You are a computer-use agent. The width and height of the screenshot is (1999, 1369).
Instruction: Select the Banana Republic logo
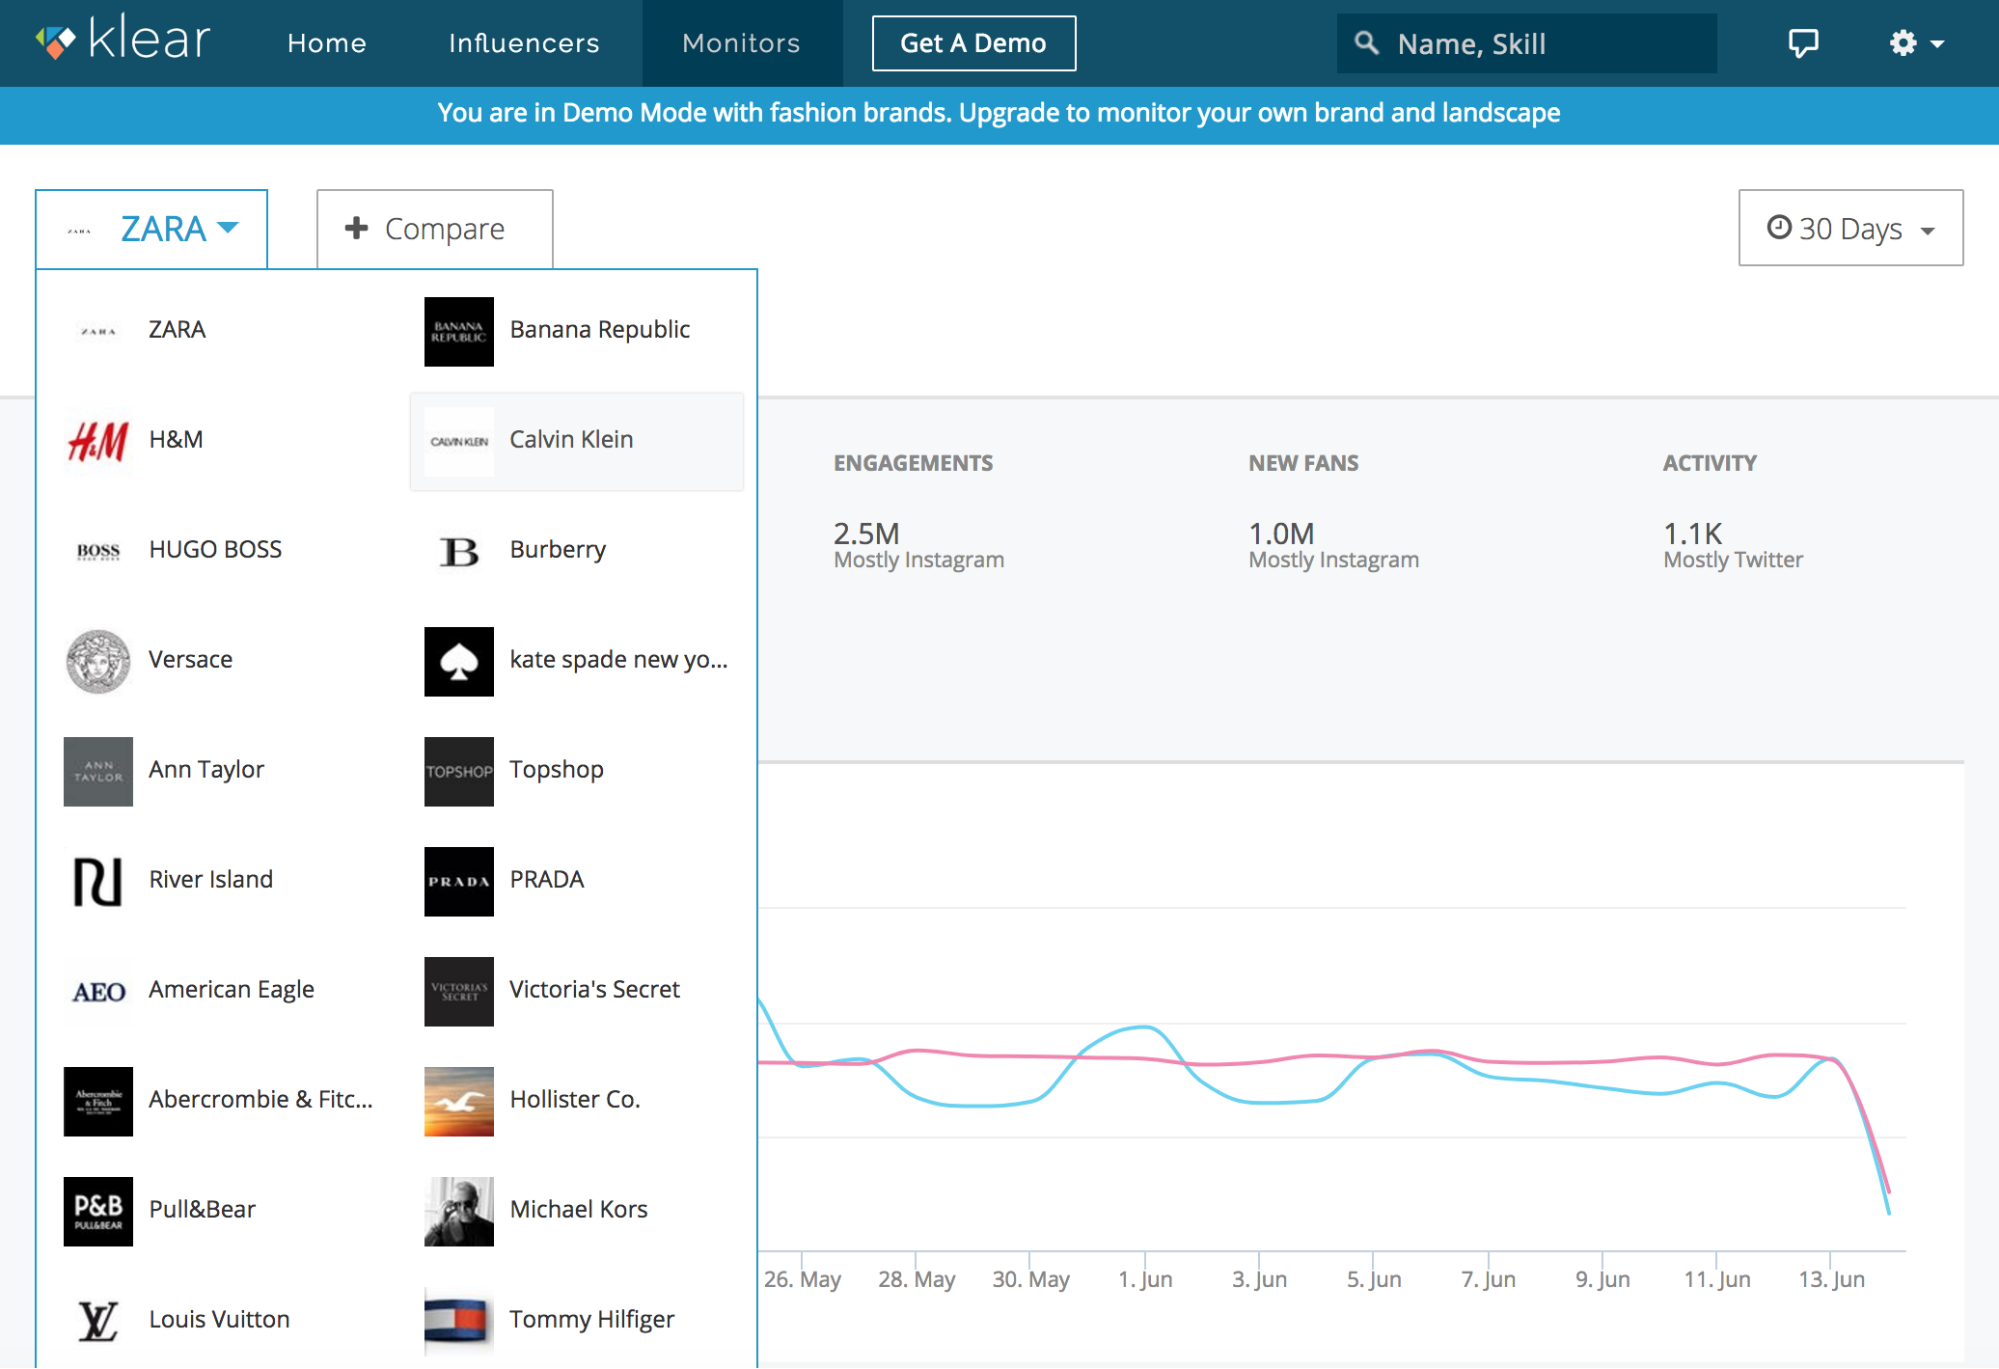[x=459, y=331]
